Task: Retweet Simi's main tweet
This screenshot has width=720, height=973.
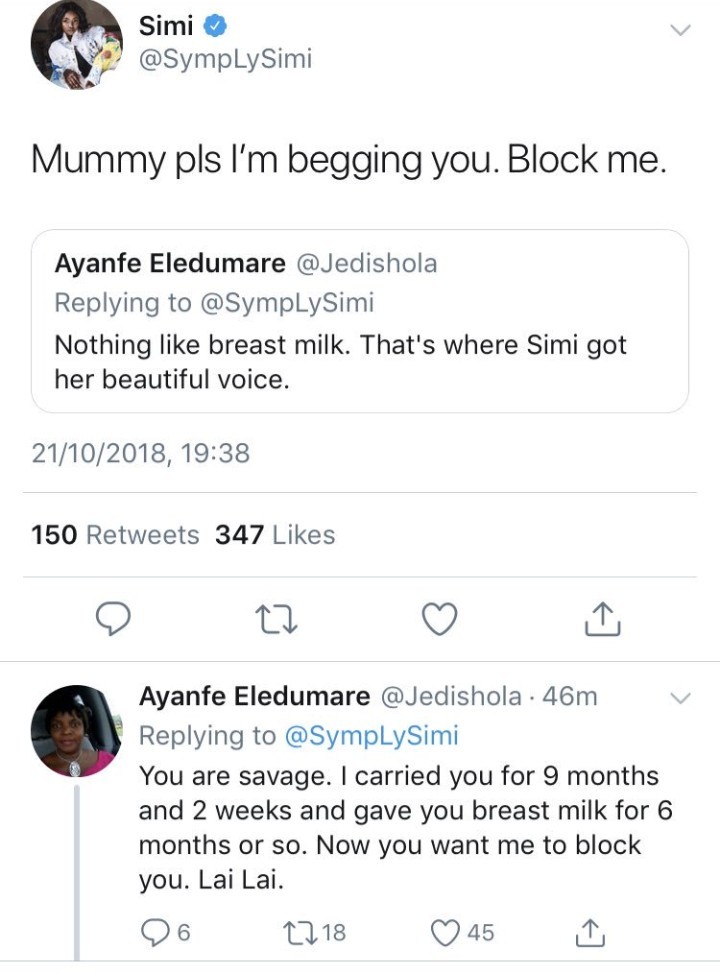Action: (x=277, y=620)
